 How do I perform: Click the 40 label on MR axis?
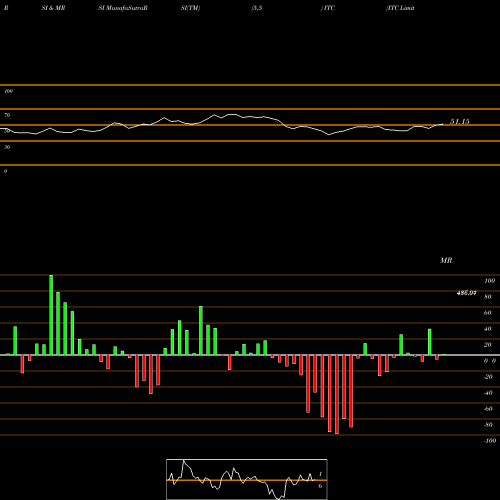(488, 329)
